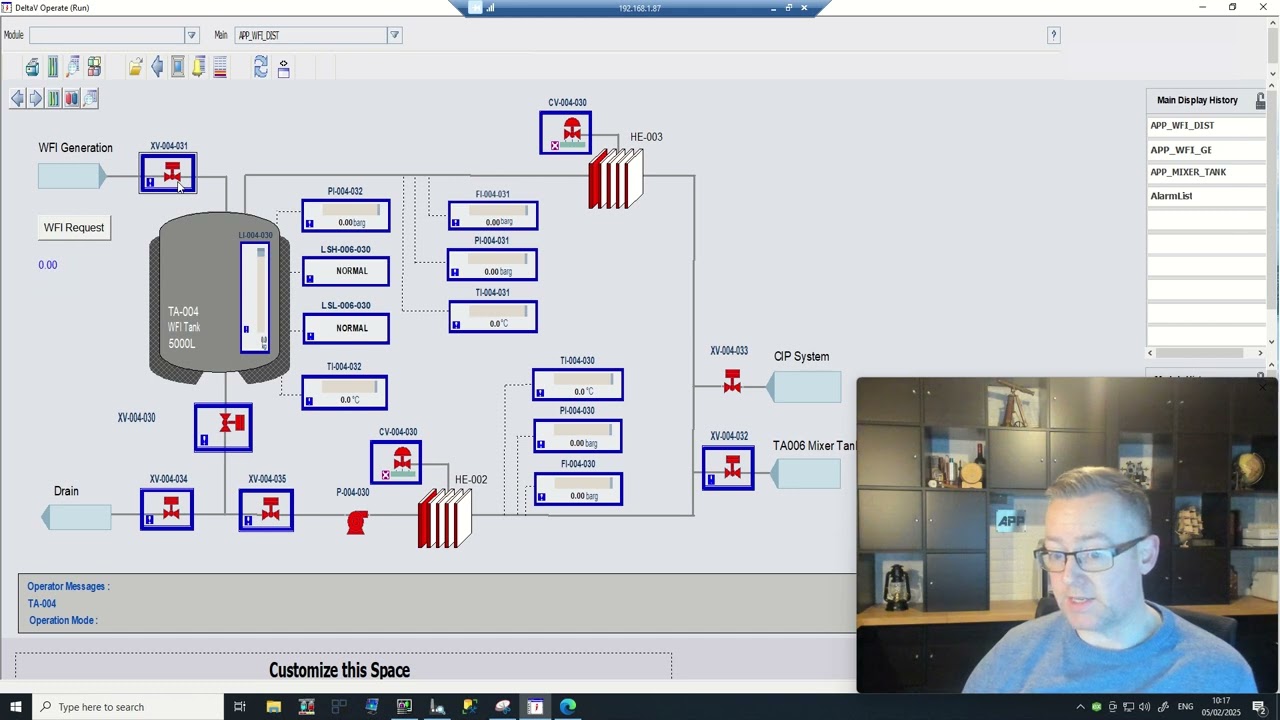The image size is (1280, 720).
Task: Select the XV-004-033 CIP valve
Action: (x=732, y=381)
